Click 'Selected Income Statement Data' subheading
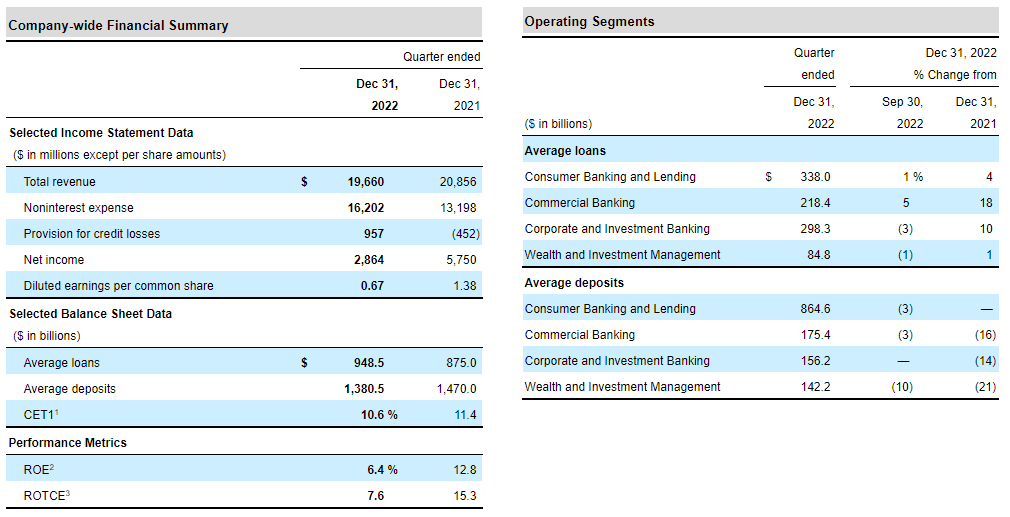Viewport: 1010px width, 517px height. coord(101,133)
